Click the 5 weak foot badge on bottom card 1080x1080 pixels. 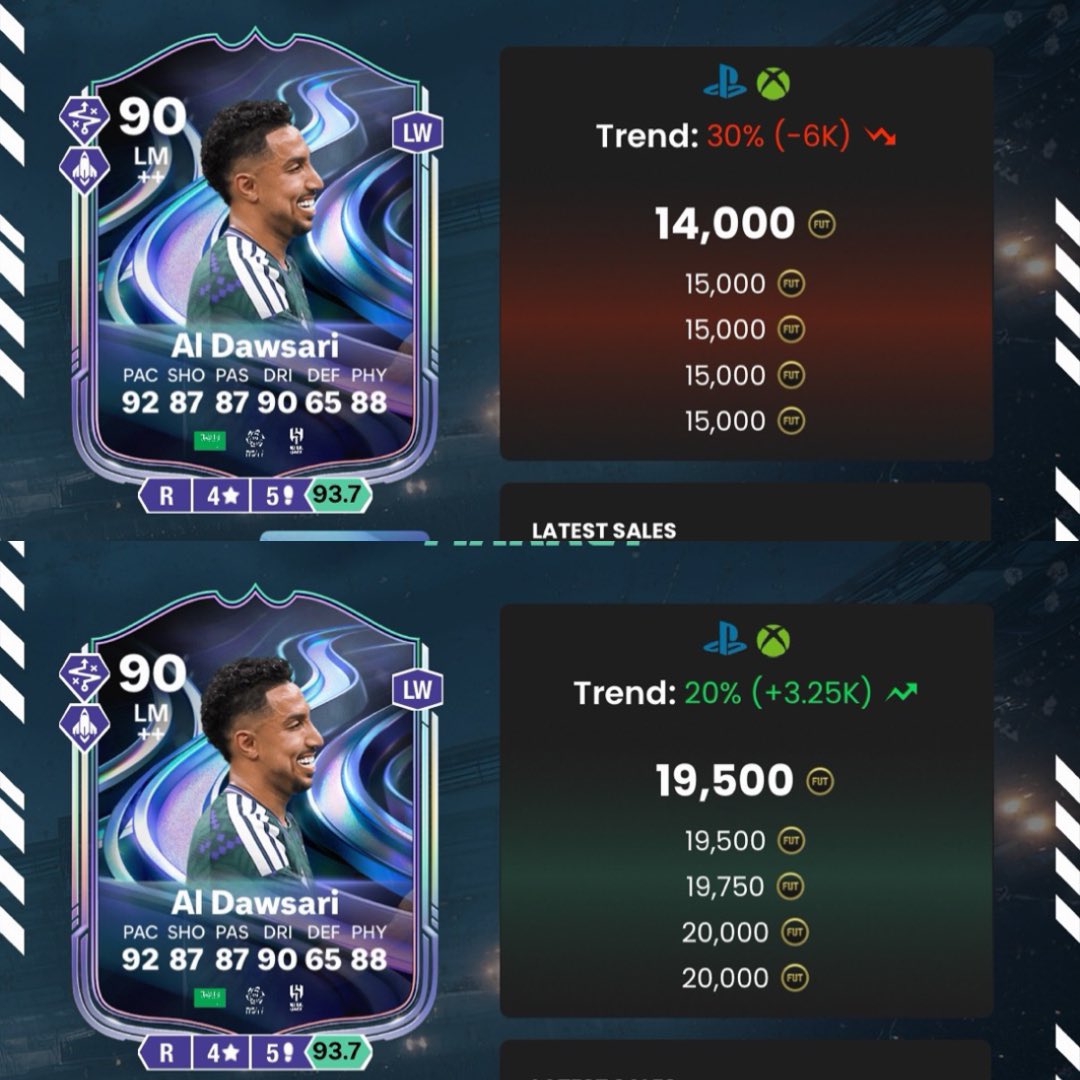tap(280, 1052)
